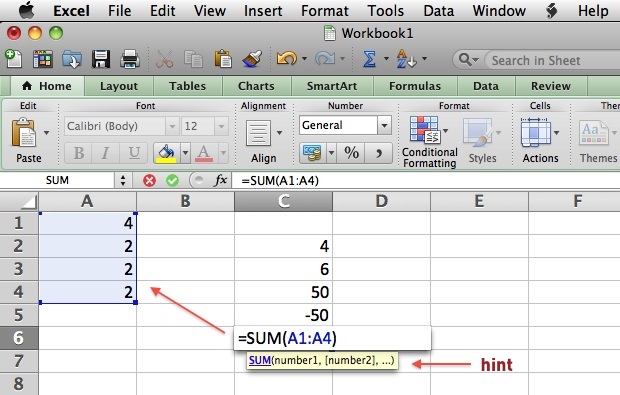Select row 5 header
Screen dimensions: 620x395
(x=19, y=315)
